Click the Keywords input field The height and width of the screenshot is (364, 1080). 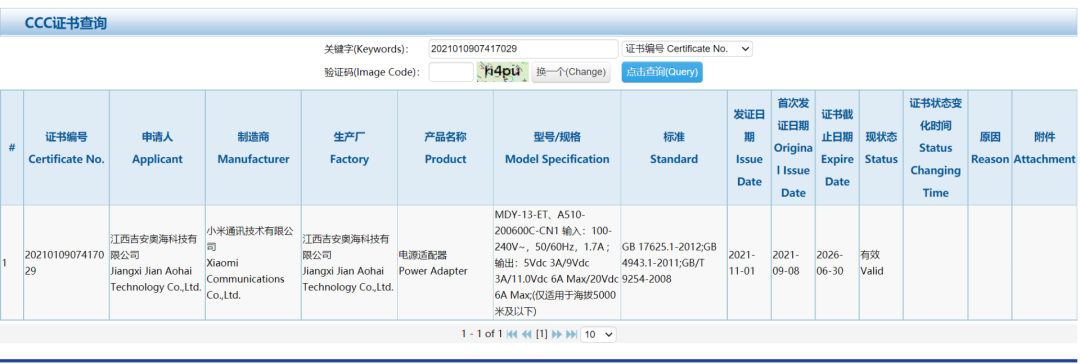523,49
